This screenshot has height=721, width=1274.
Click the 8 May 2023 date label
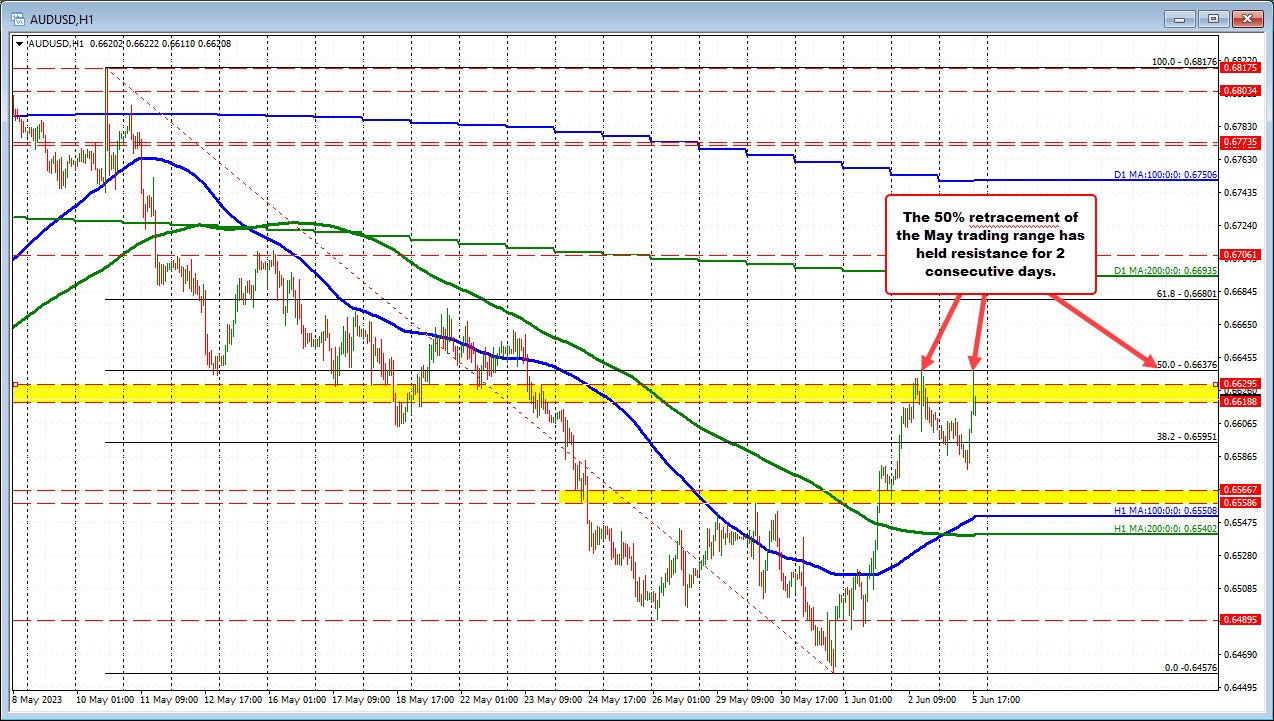(37, 699)
